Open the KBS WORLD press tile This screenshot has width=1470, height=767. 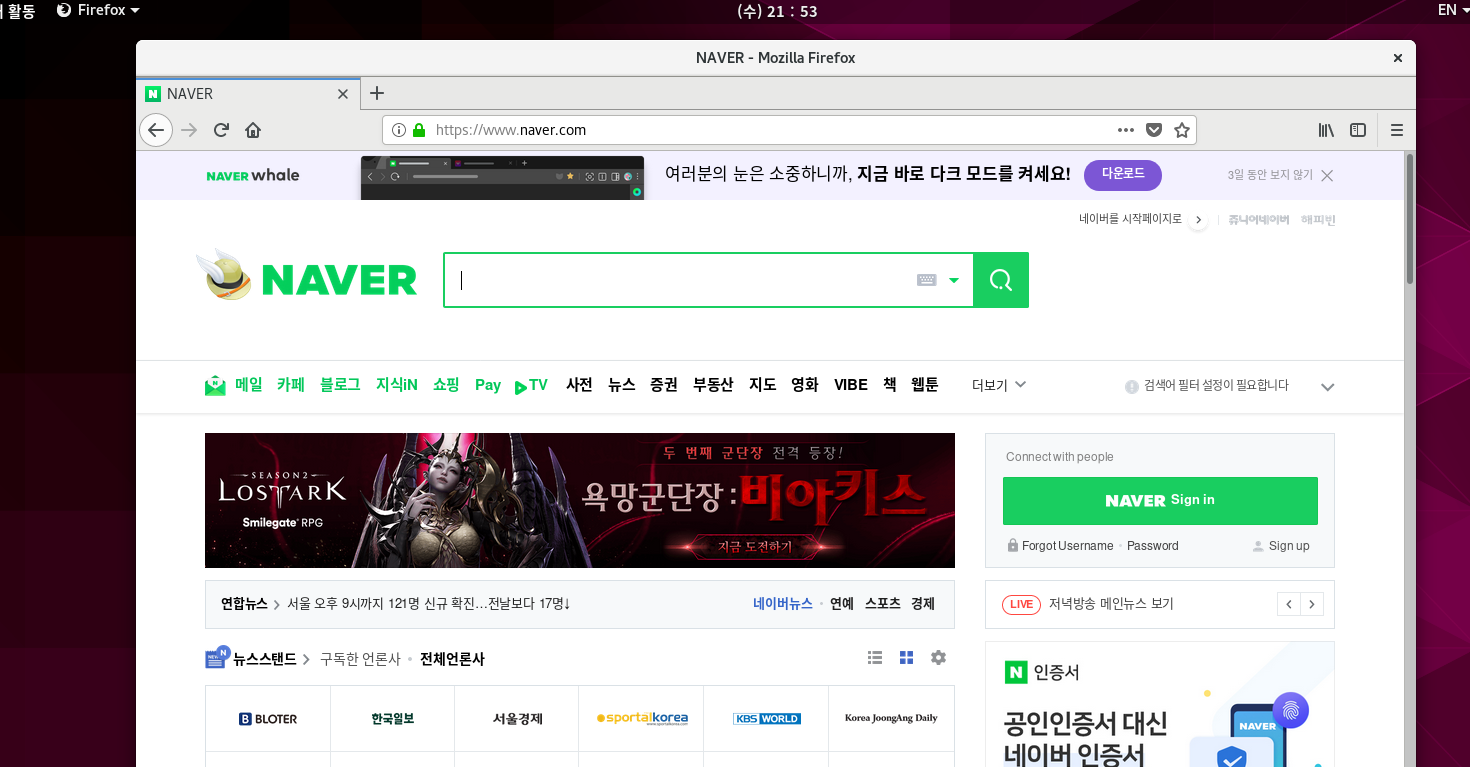click(x=766, y=718)
